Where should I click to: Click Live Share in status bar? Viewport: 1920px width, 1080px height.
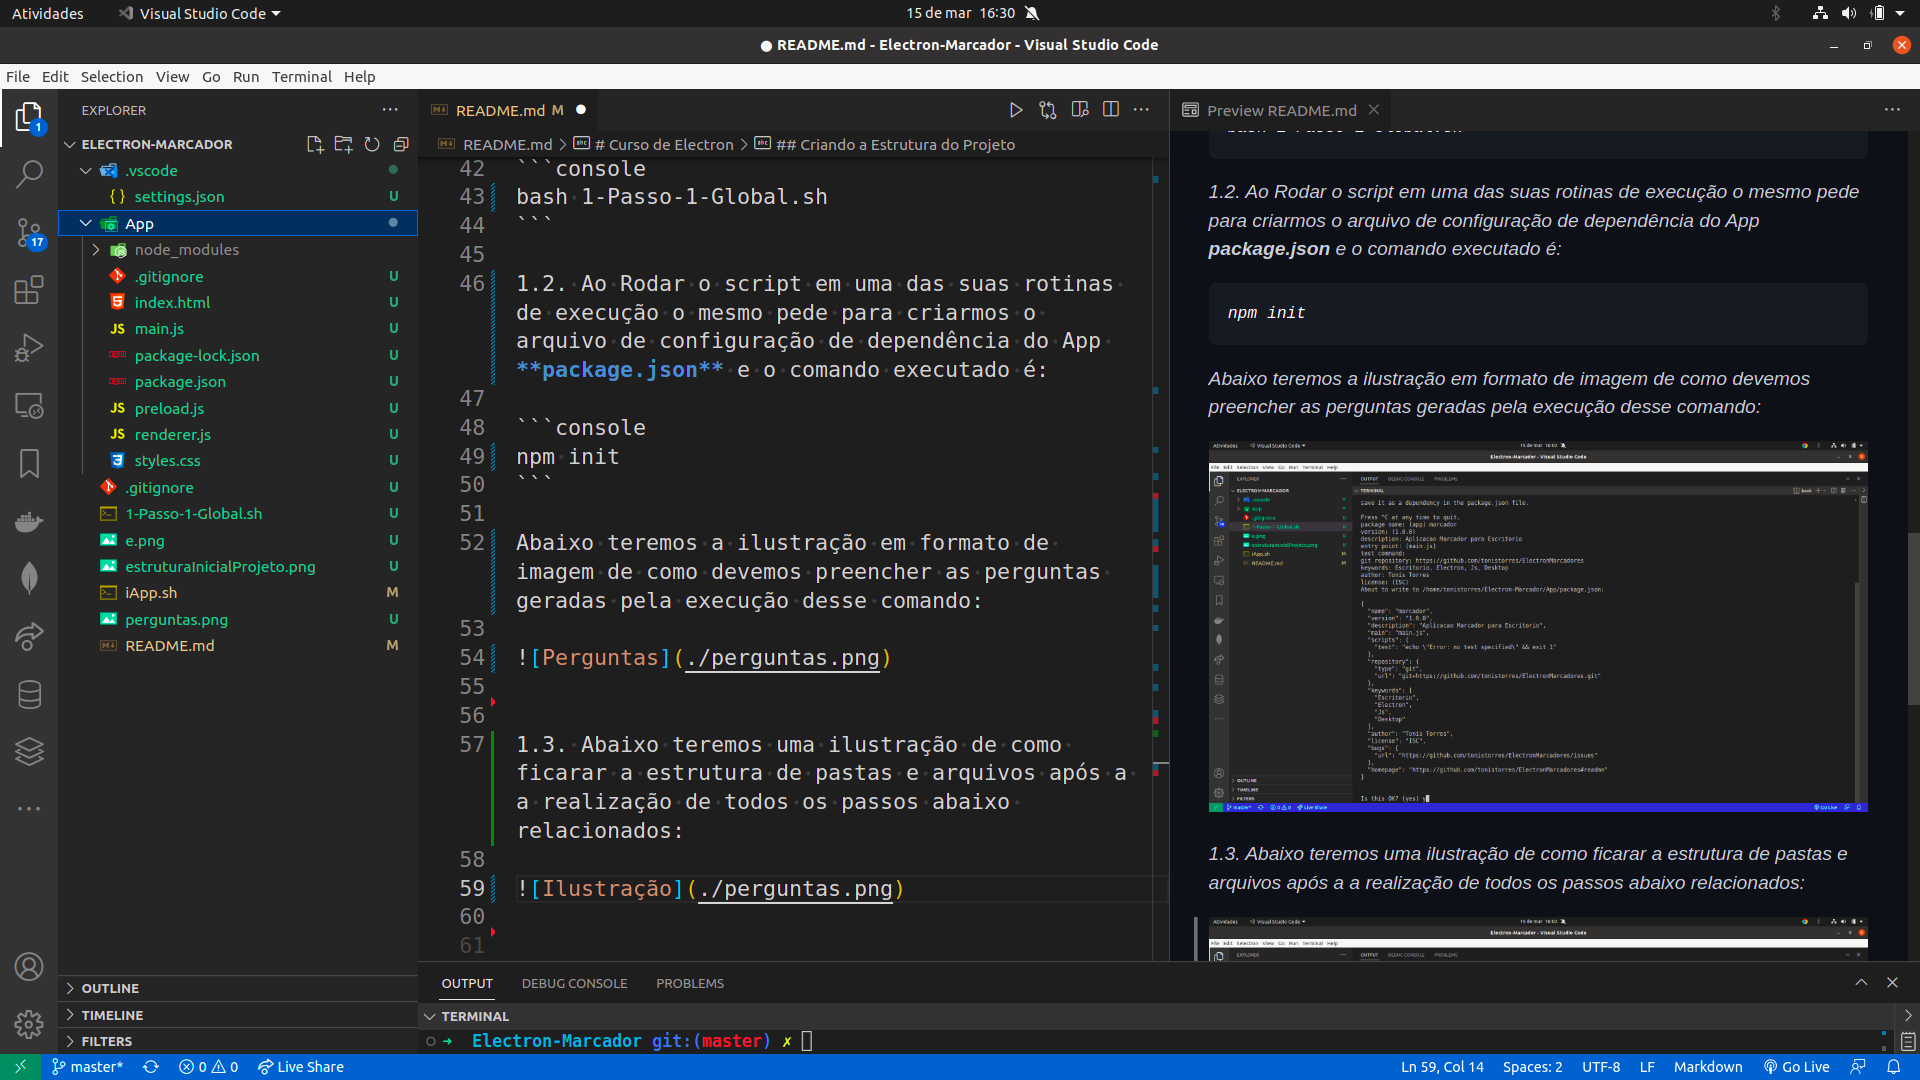(x=300, y=1067)
